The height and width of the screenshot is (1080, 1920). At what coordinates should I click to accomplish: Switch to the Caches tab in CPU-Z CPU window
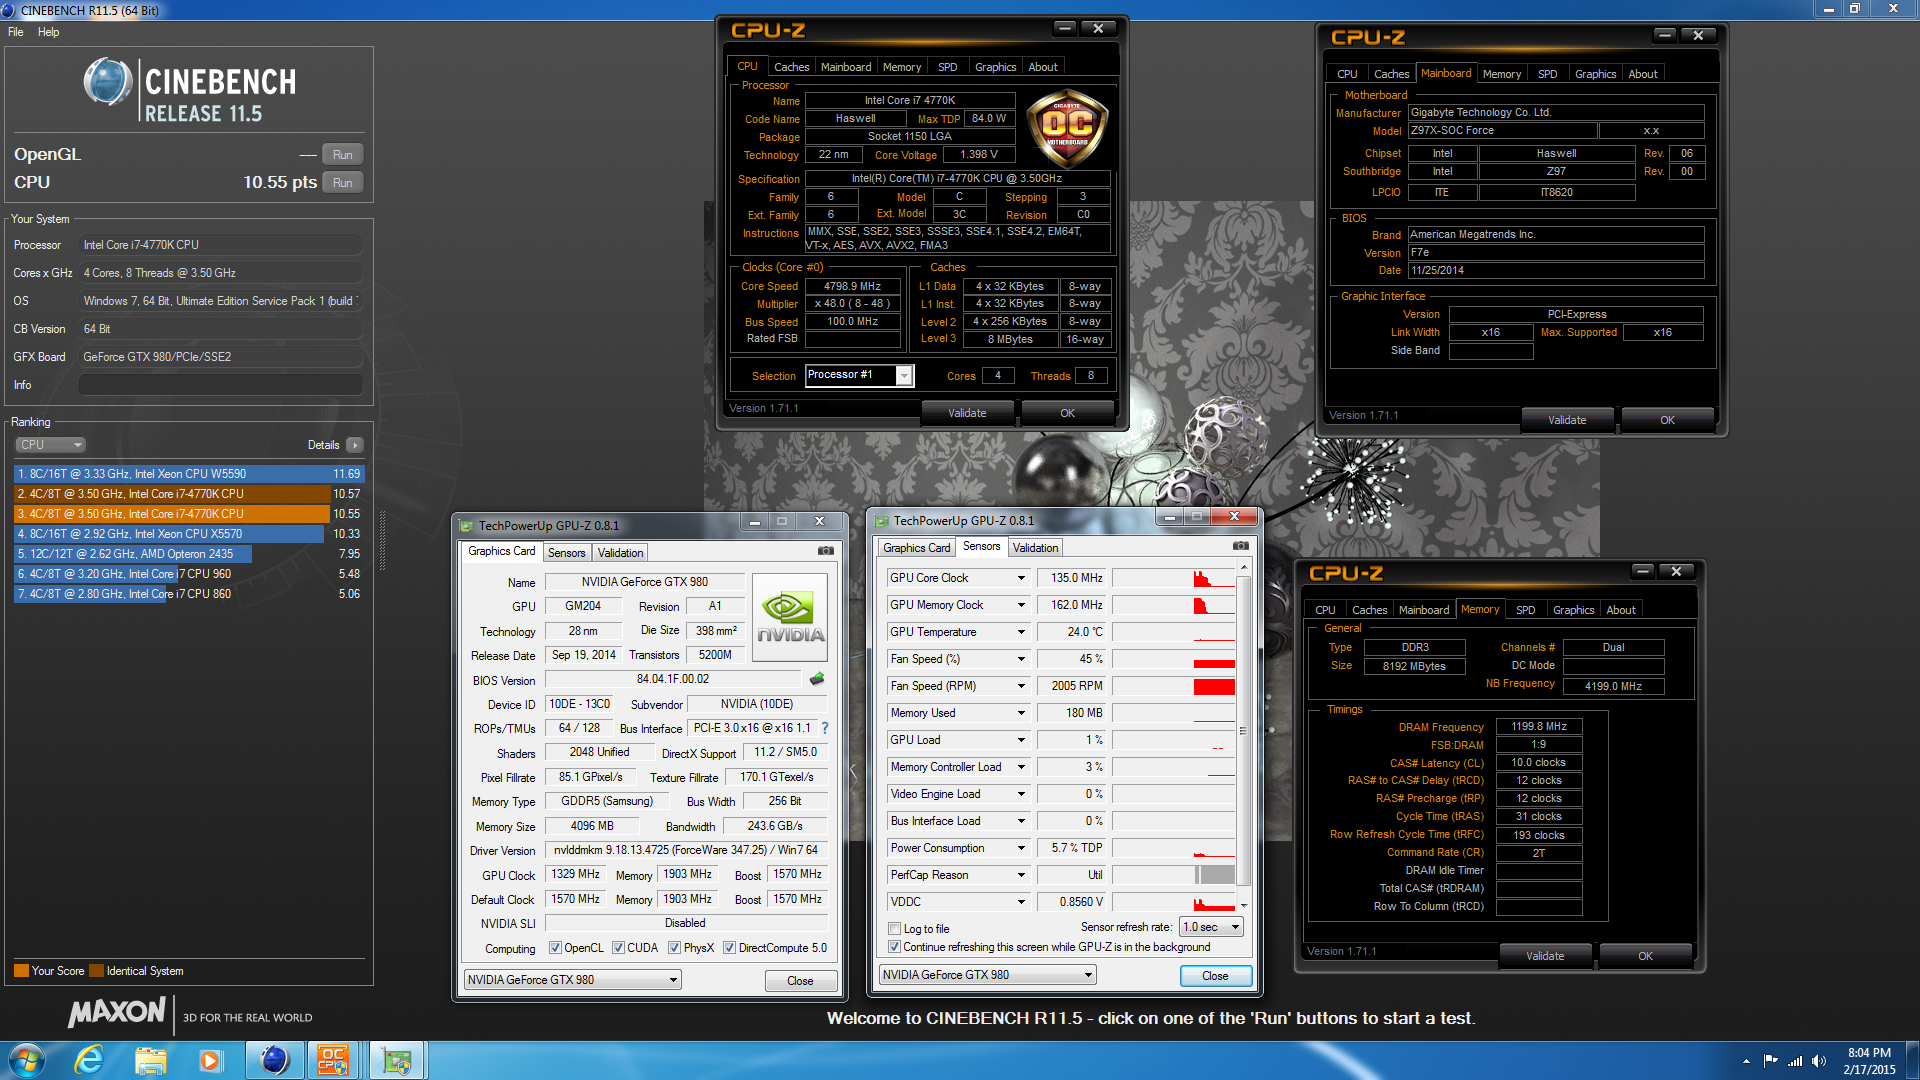(x=791, y=67)
